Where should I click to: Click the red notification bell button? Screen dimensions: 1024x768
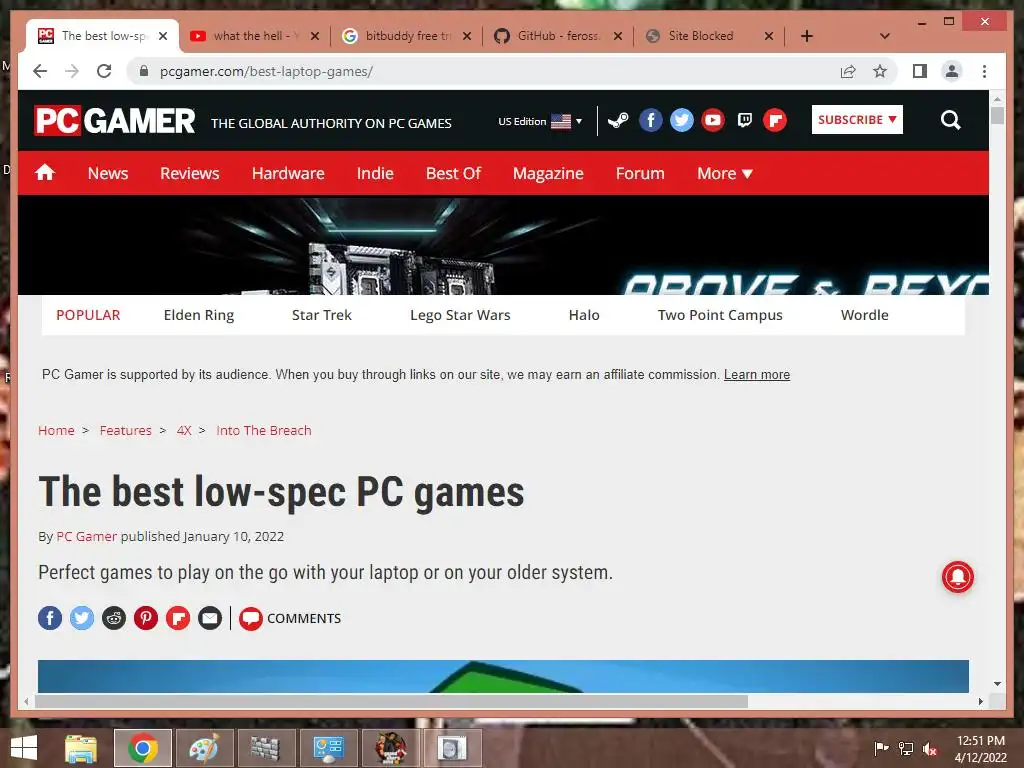click(x=958, y=577)
